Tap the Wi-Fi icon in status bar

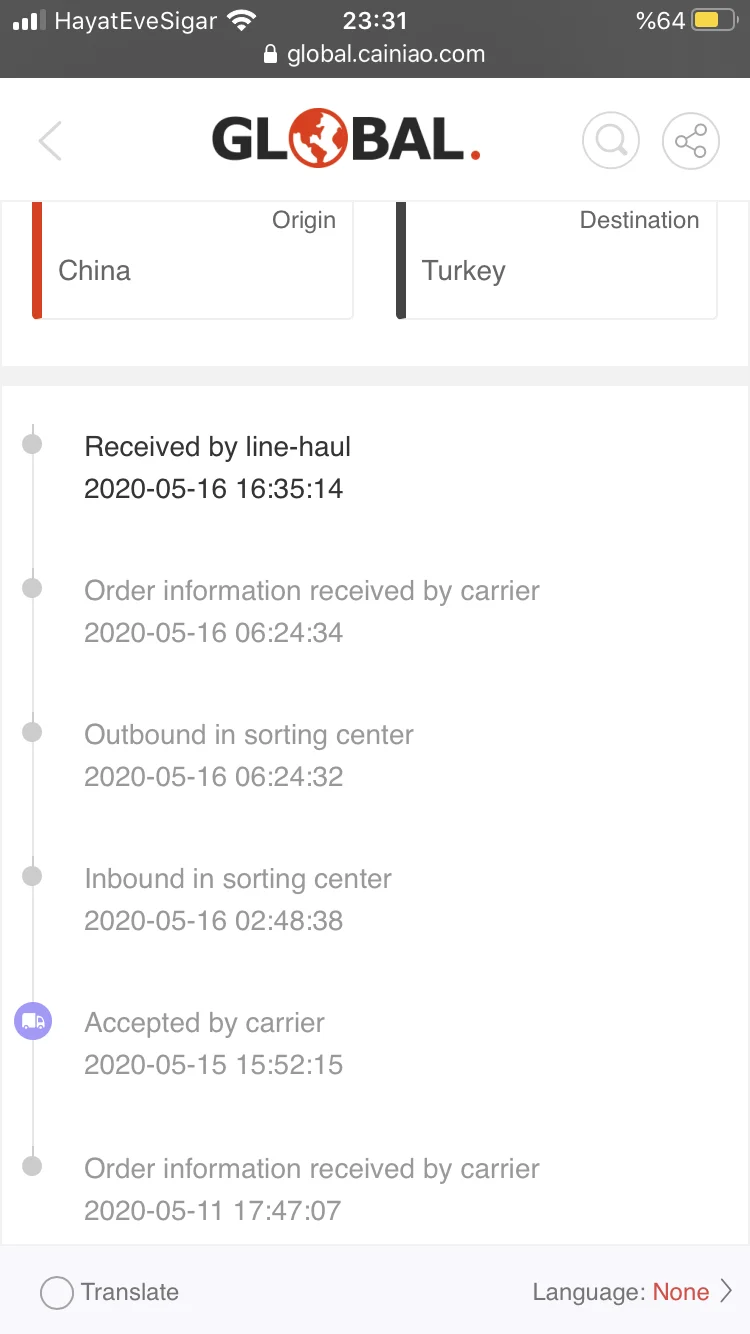point(241,20)
